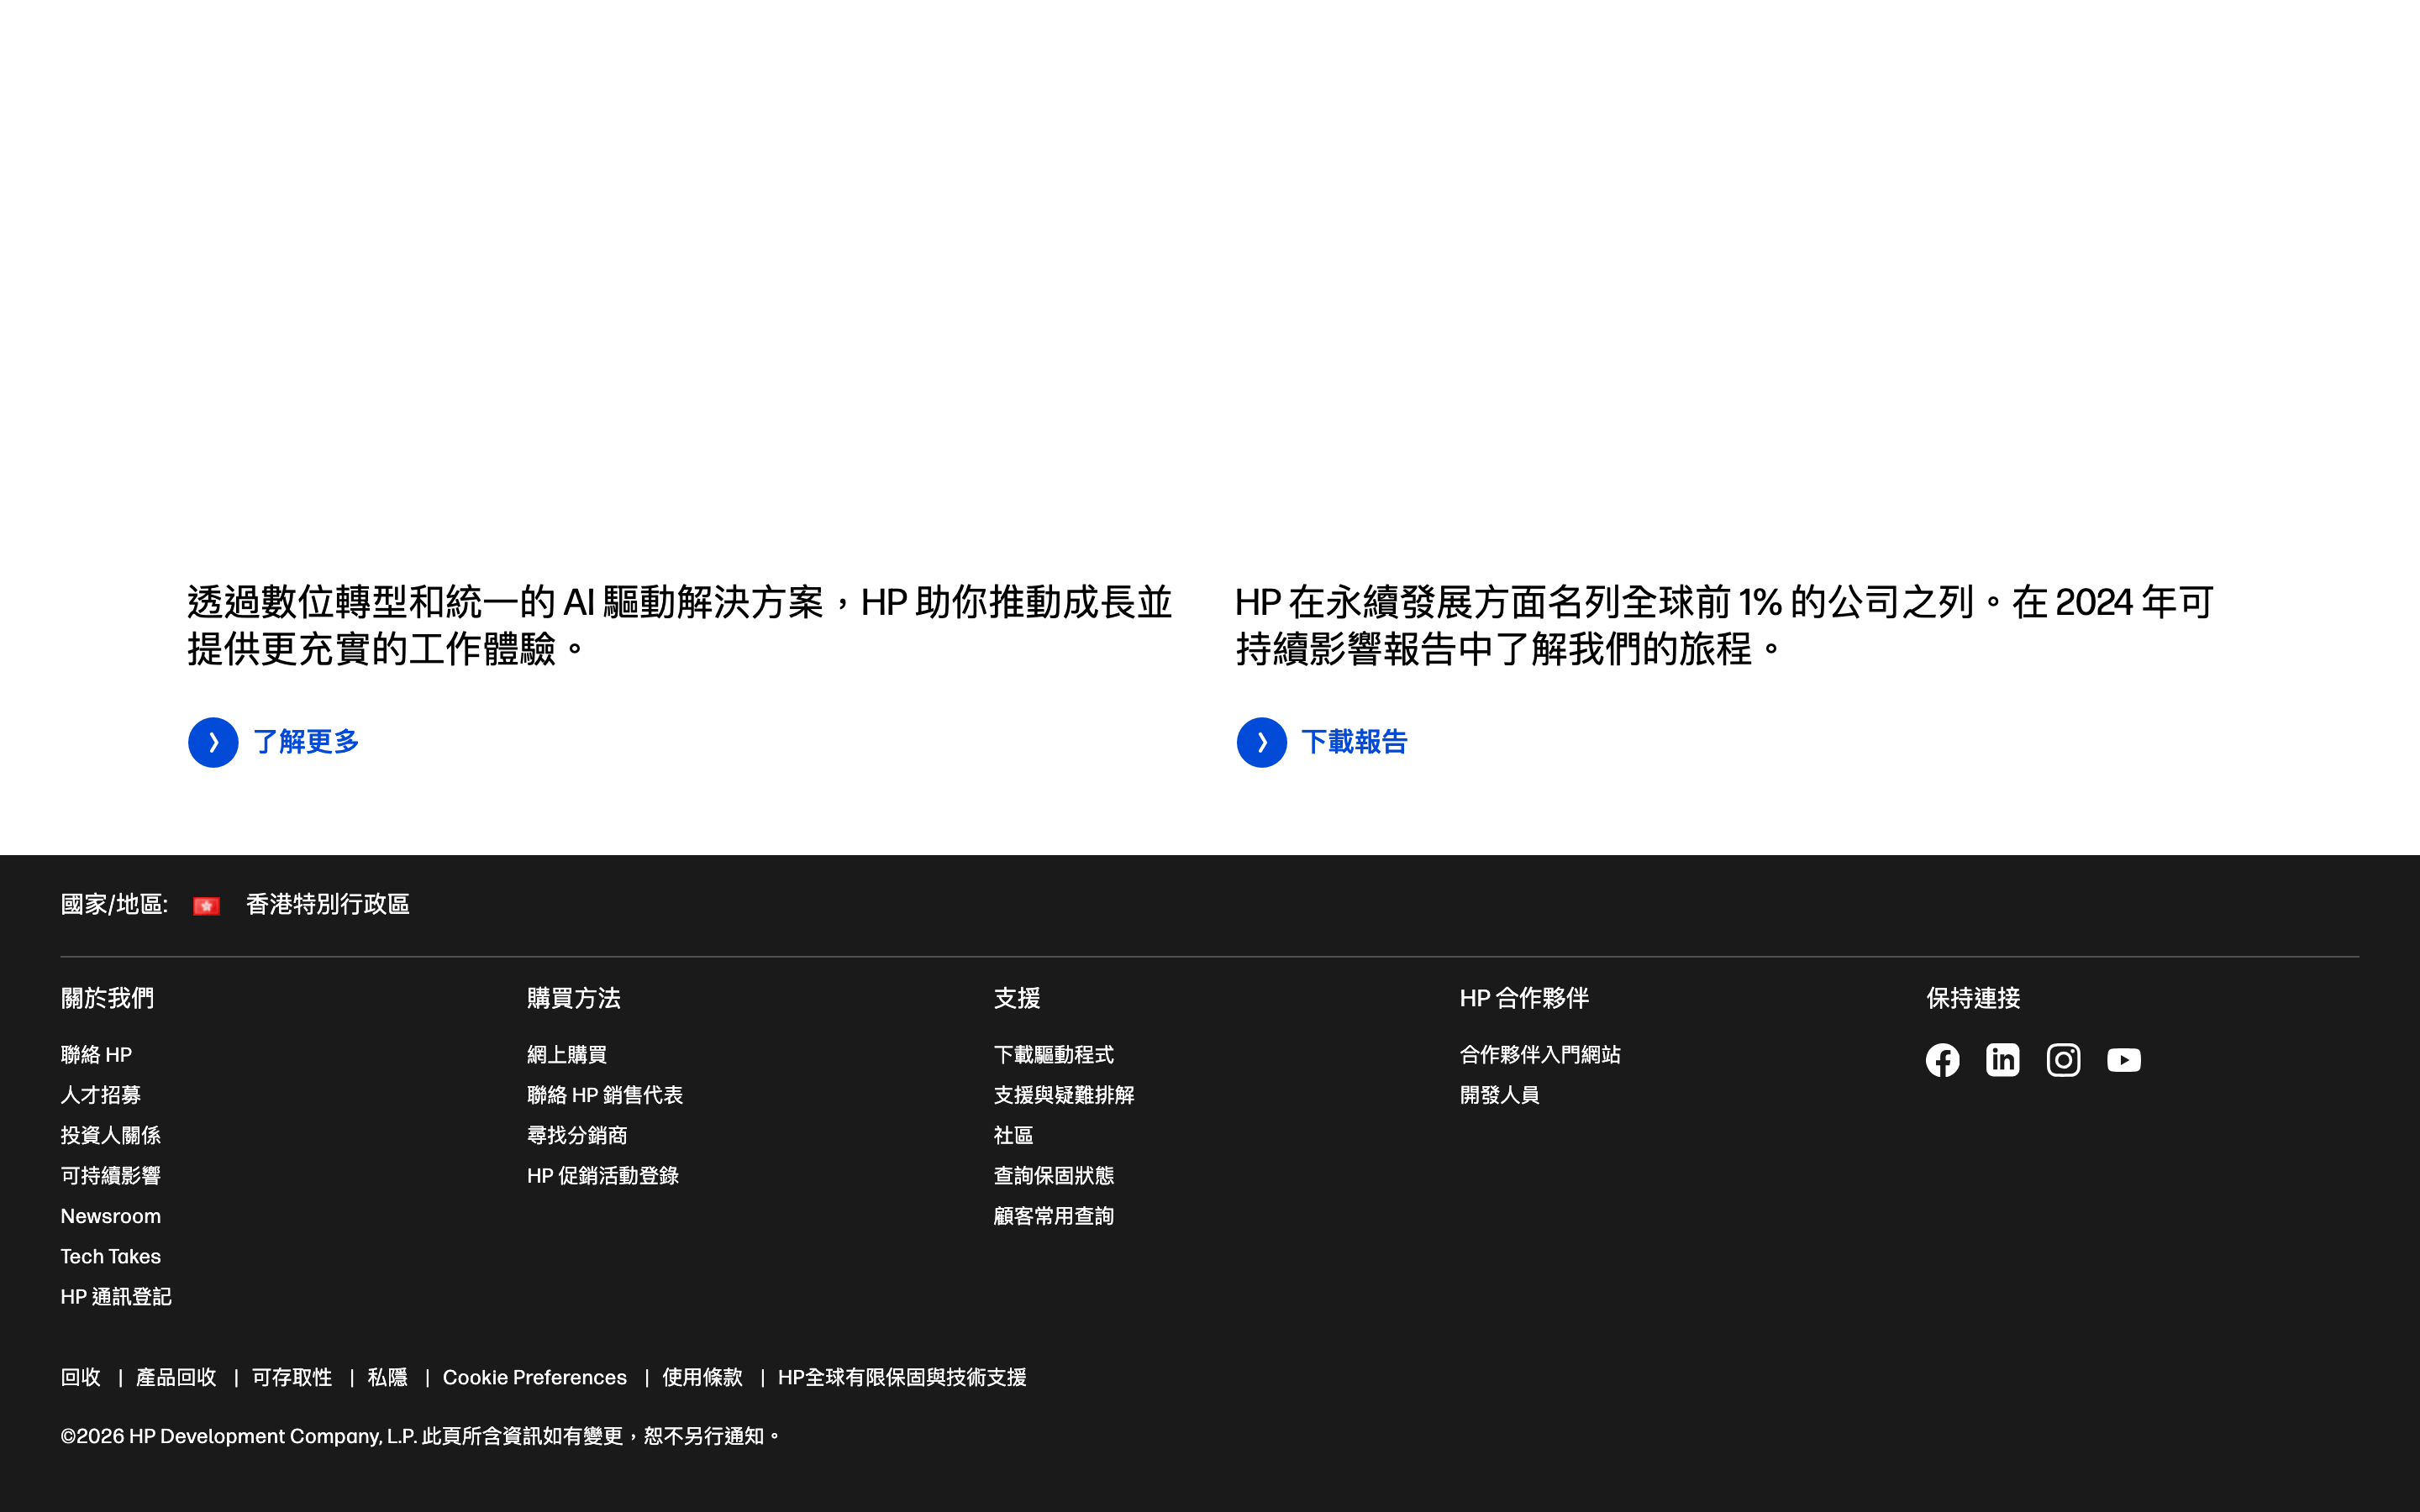Open HP's YouTube icon
Screen dimensions: 2420x1512
click(x=2124, y=1060)
